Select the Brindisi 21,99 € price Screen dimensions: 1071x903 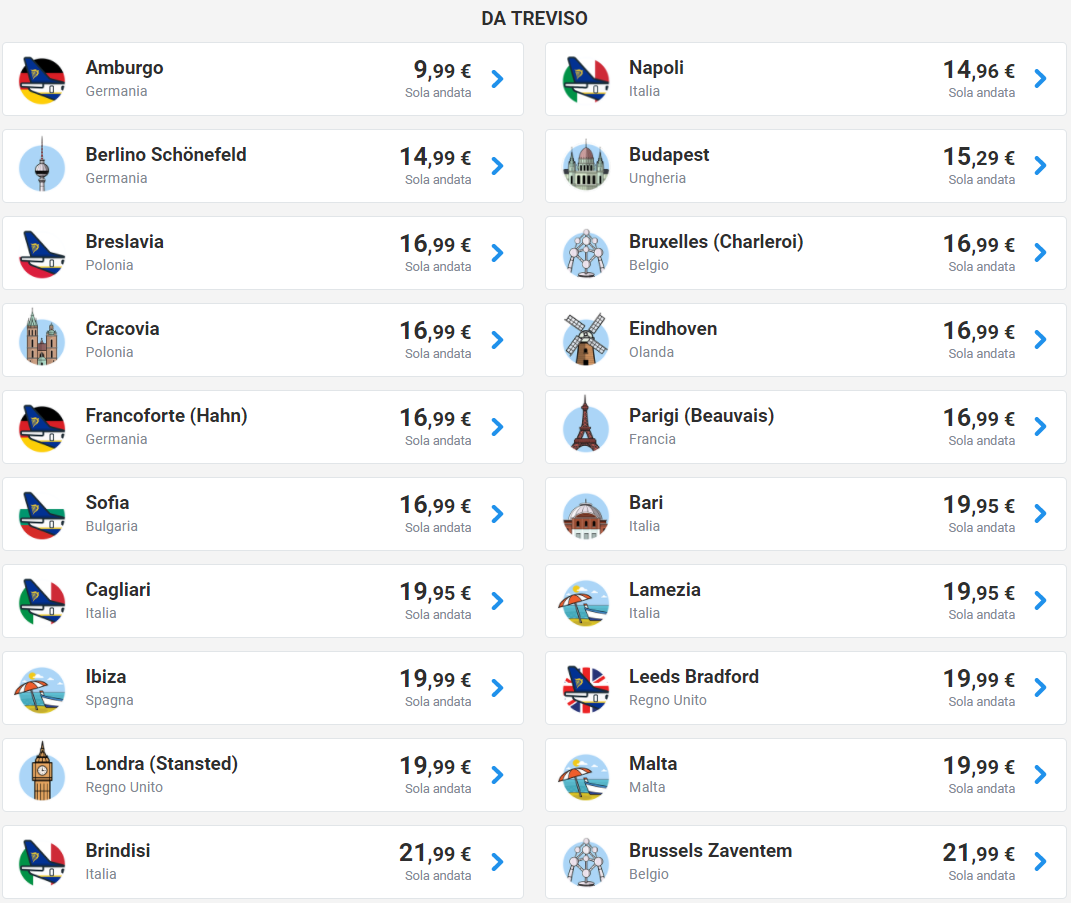[x=435, y=852]
